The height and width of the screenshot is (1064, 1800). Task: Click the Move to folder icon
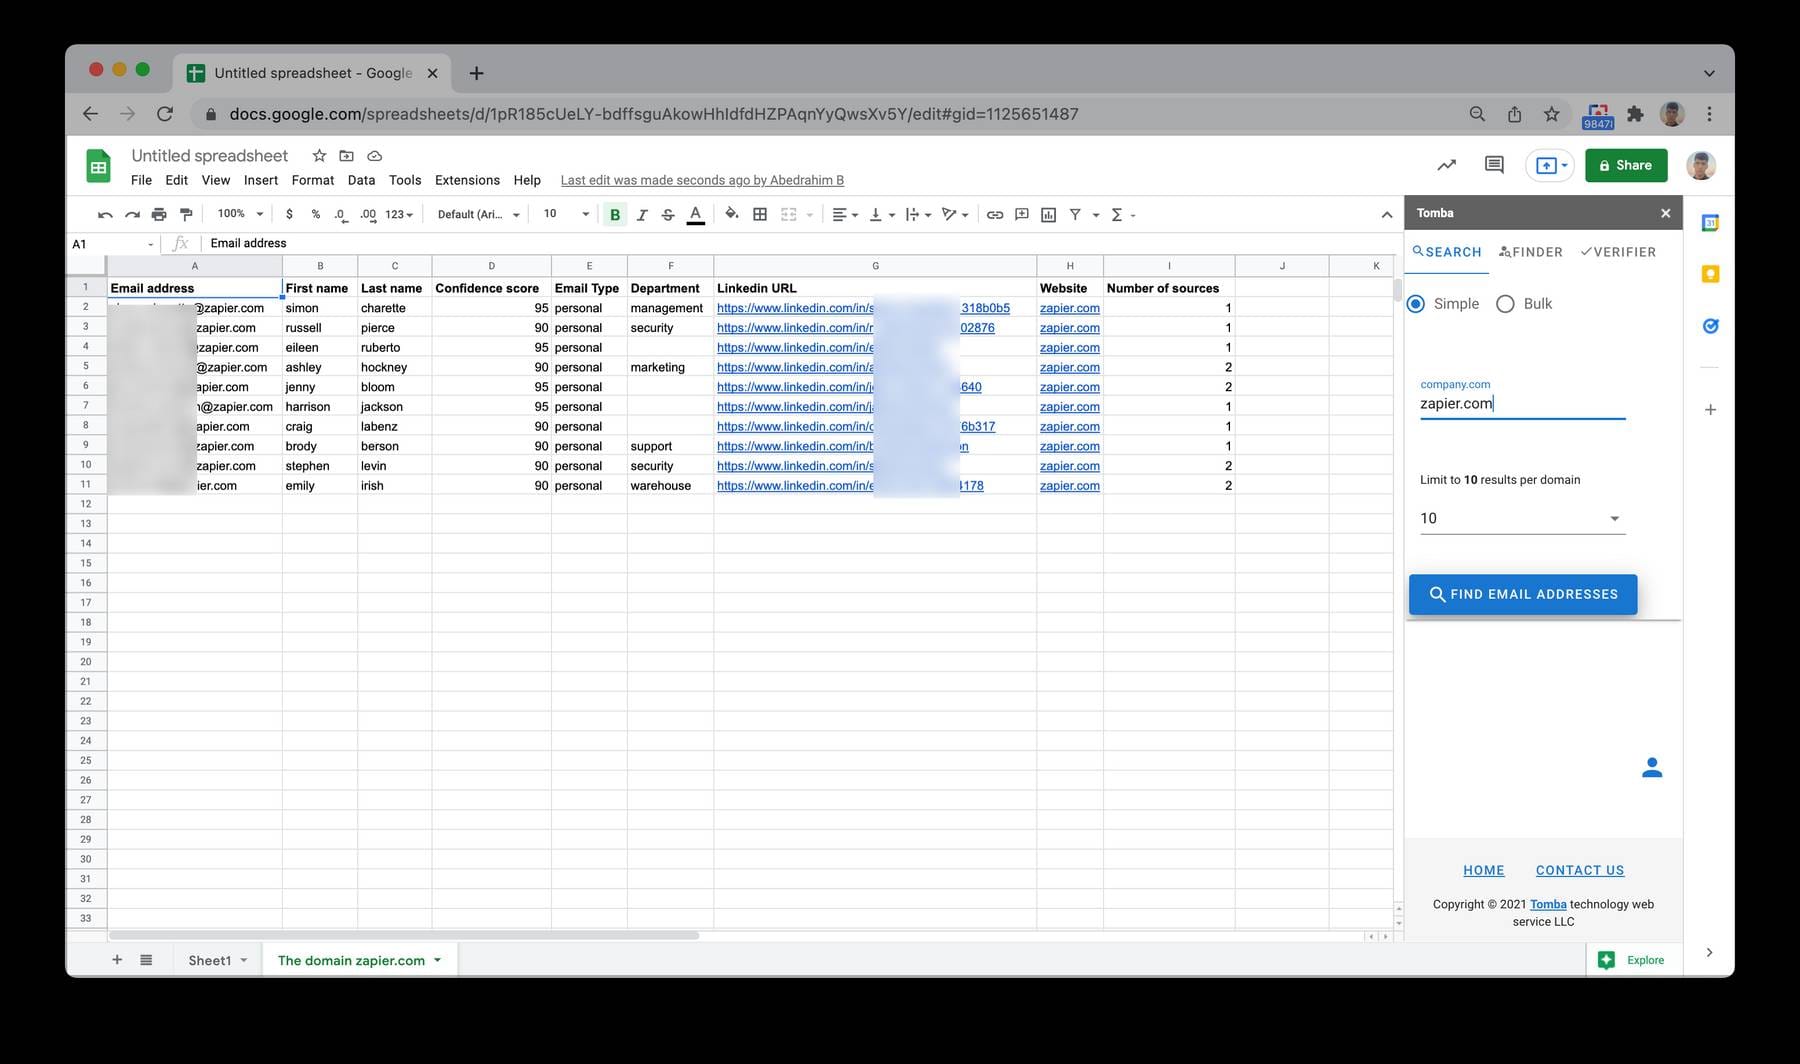[346, 156]
